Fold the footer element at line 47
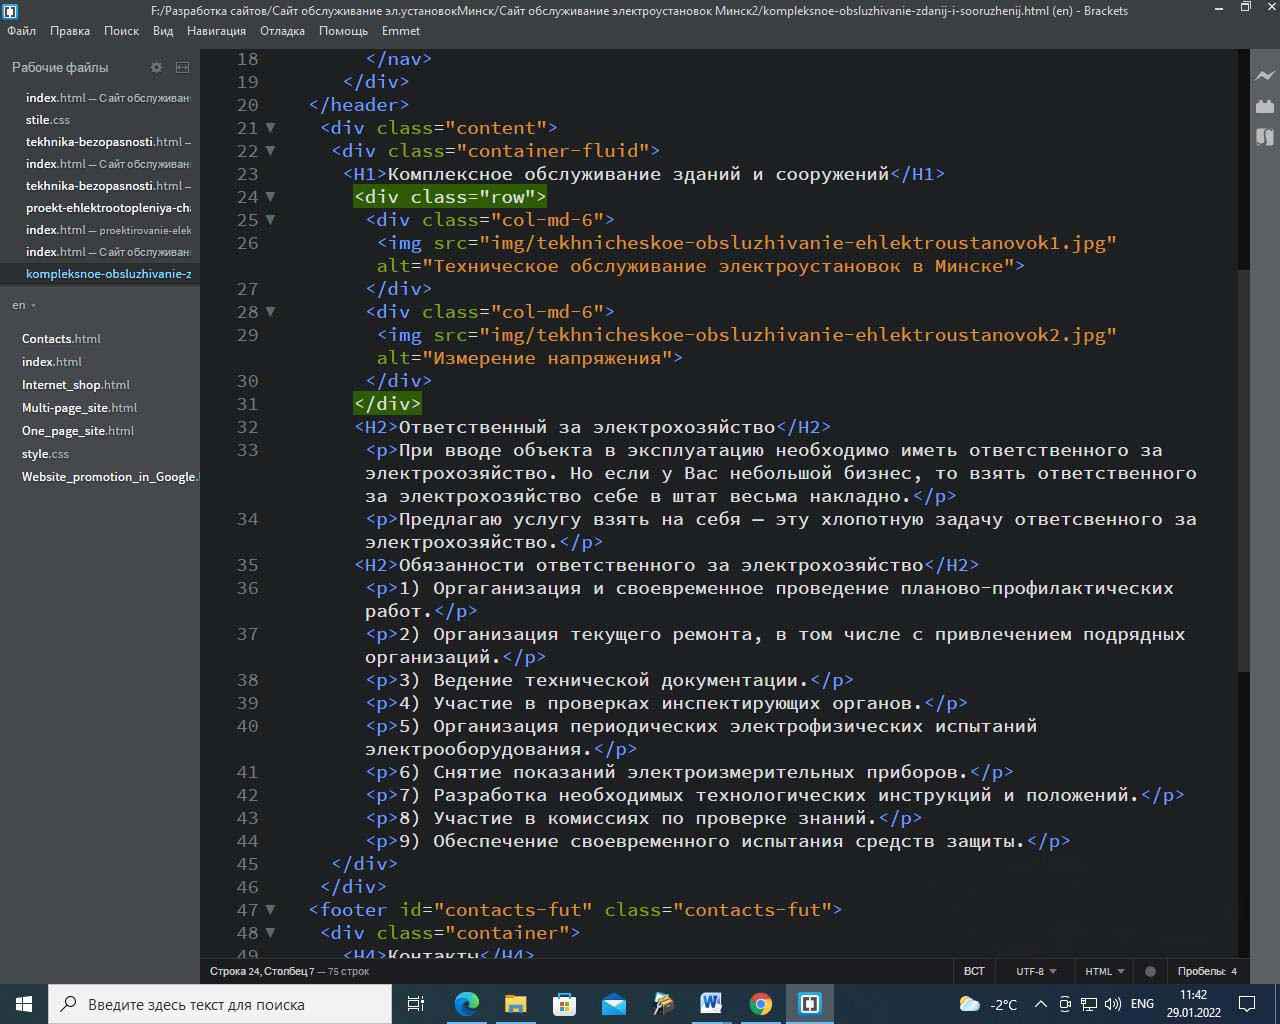 tap(269, 910)
